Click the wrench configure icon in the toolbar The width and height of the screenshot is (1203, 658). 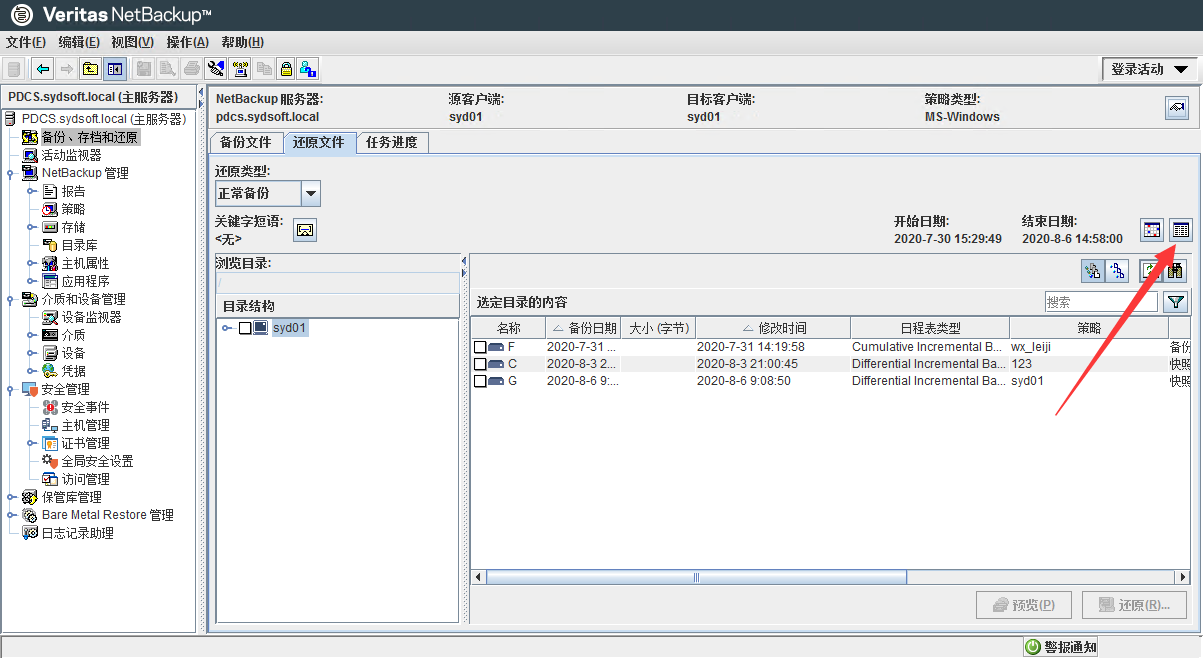pyautogui.click(x=215, y=68)
